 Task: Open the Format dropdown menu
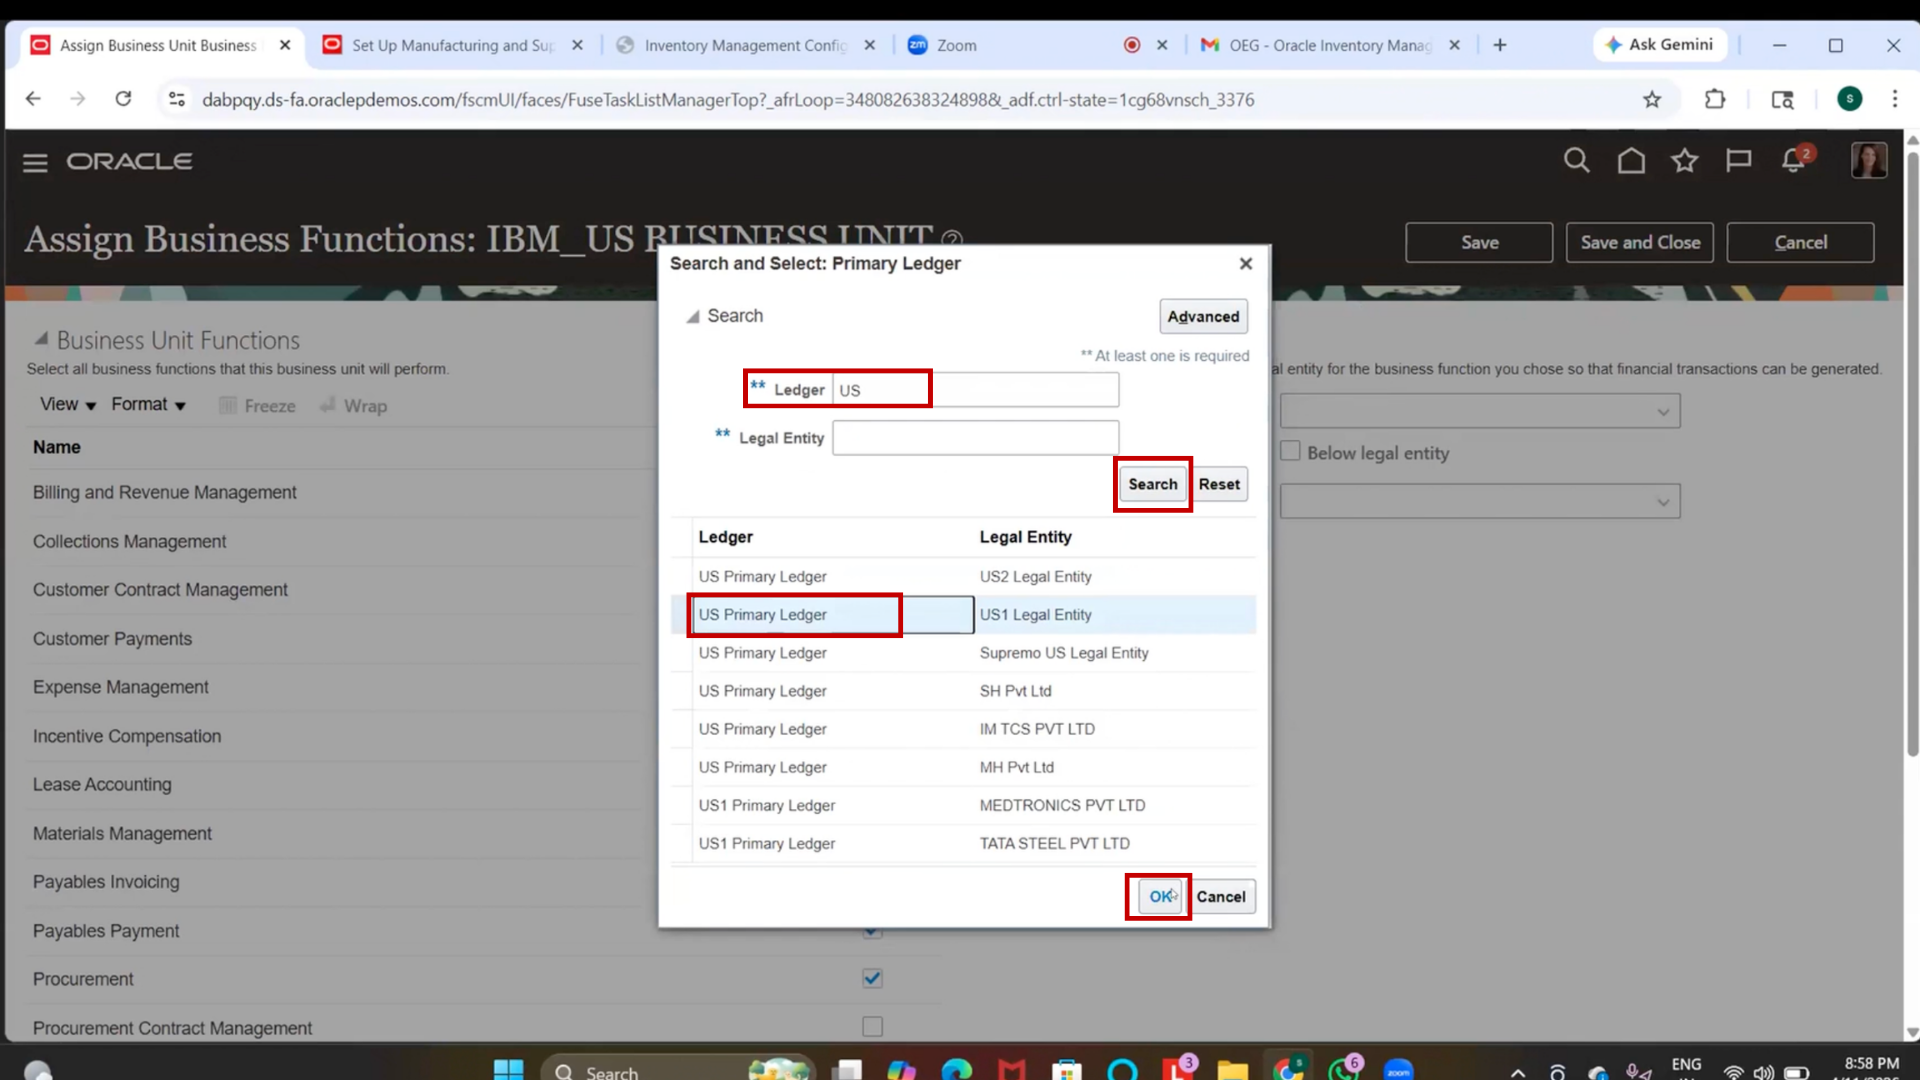[x=148, y=404]
